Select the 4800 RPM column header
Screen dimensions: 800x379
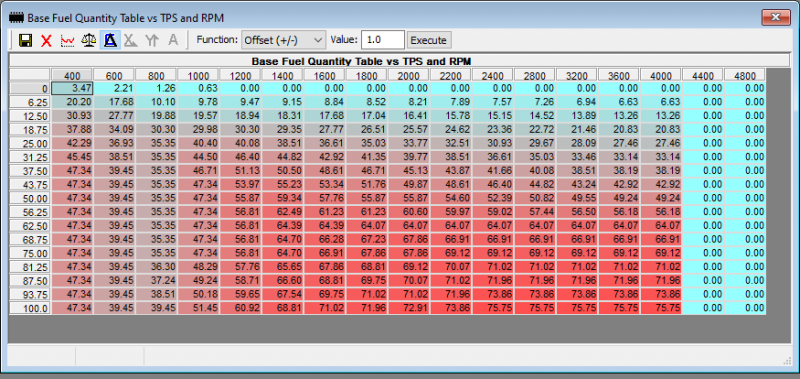pyautogui.click(x=744, y=75)
